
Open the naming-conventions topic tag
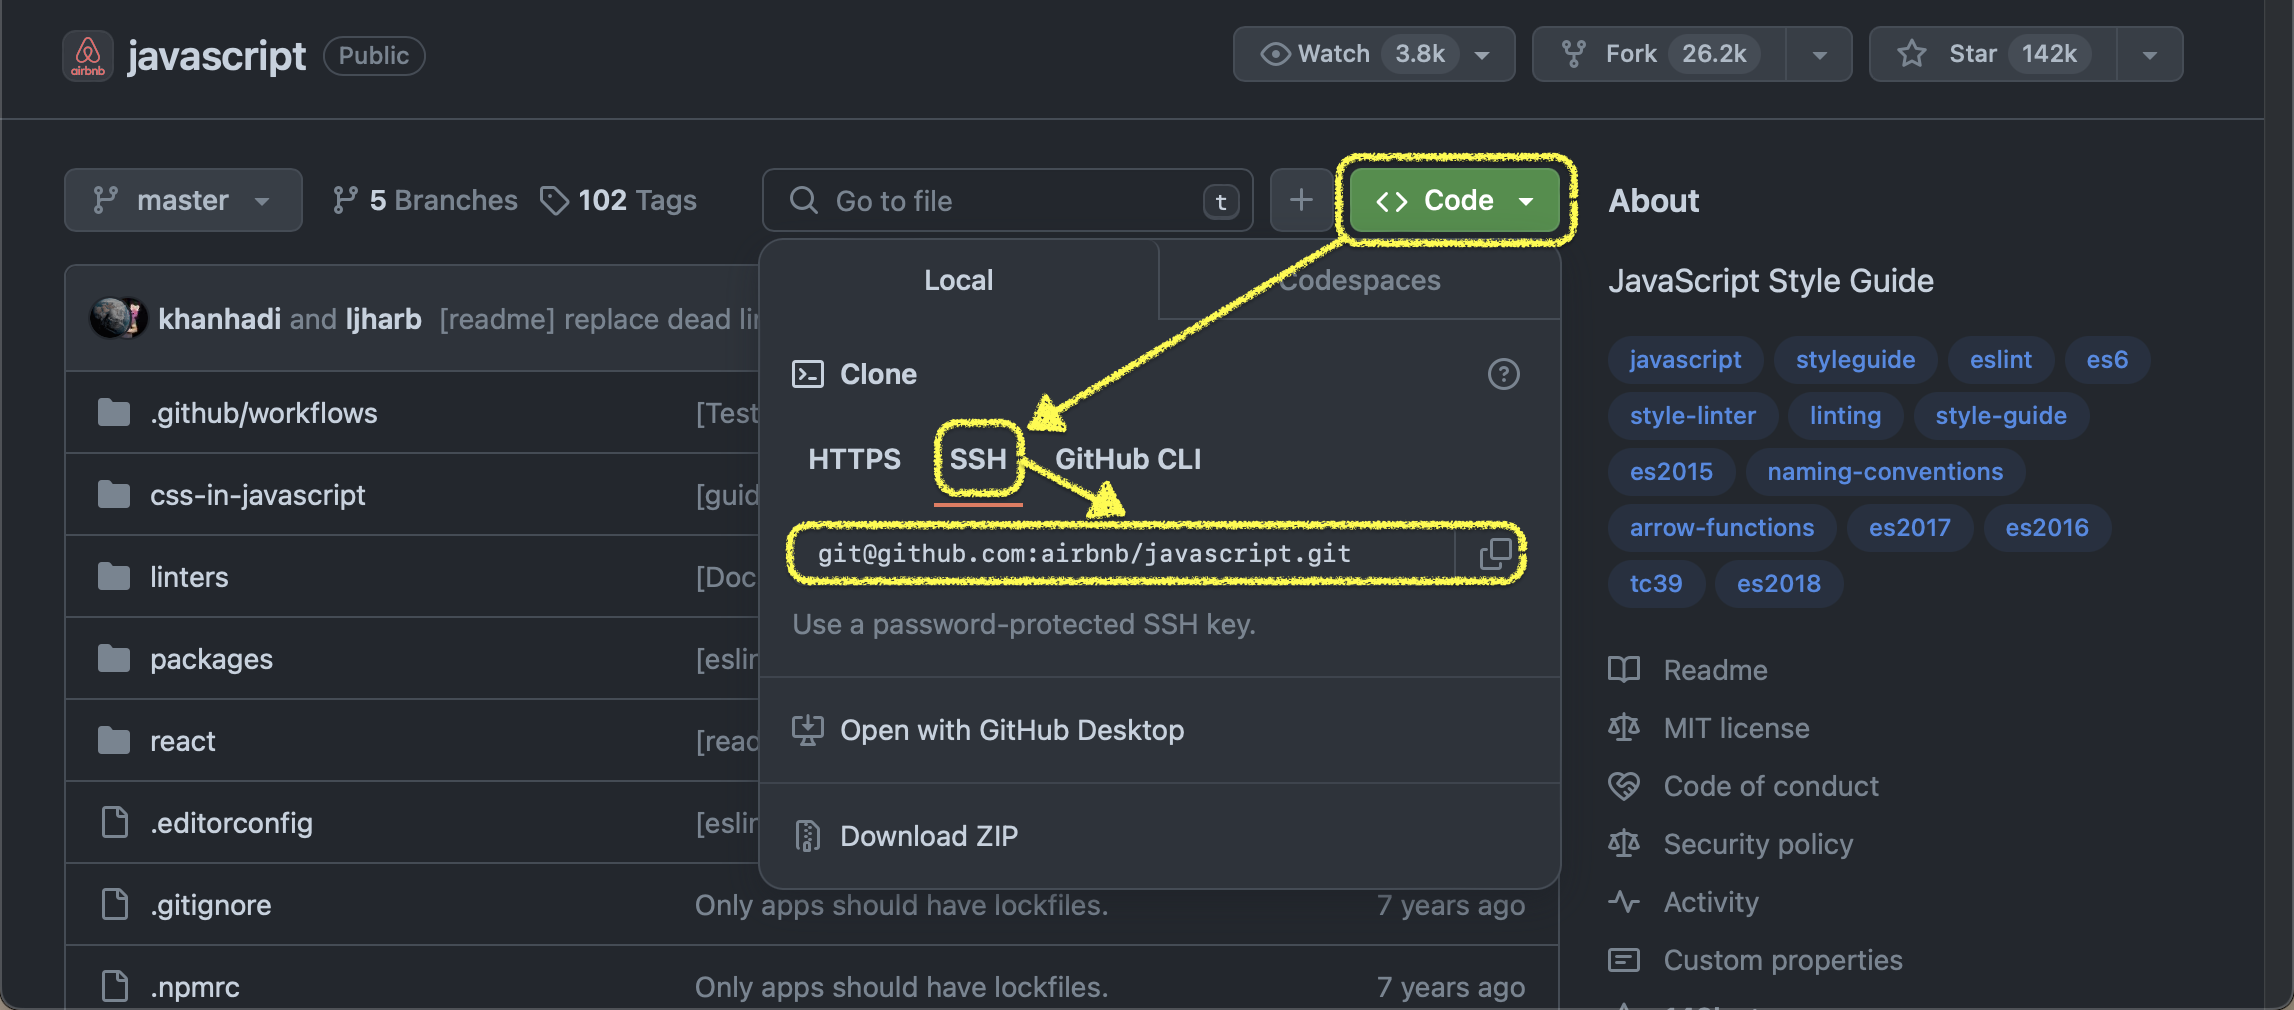(1885, 471)
